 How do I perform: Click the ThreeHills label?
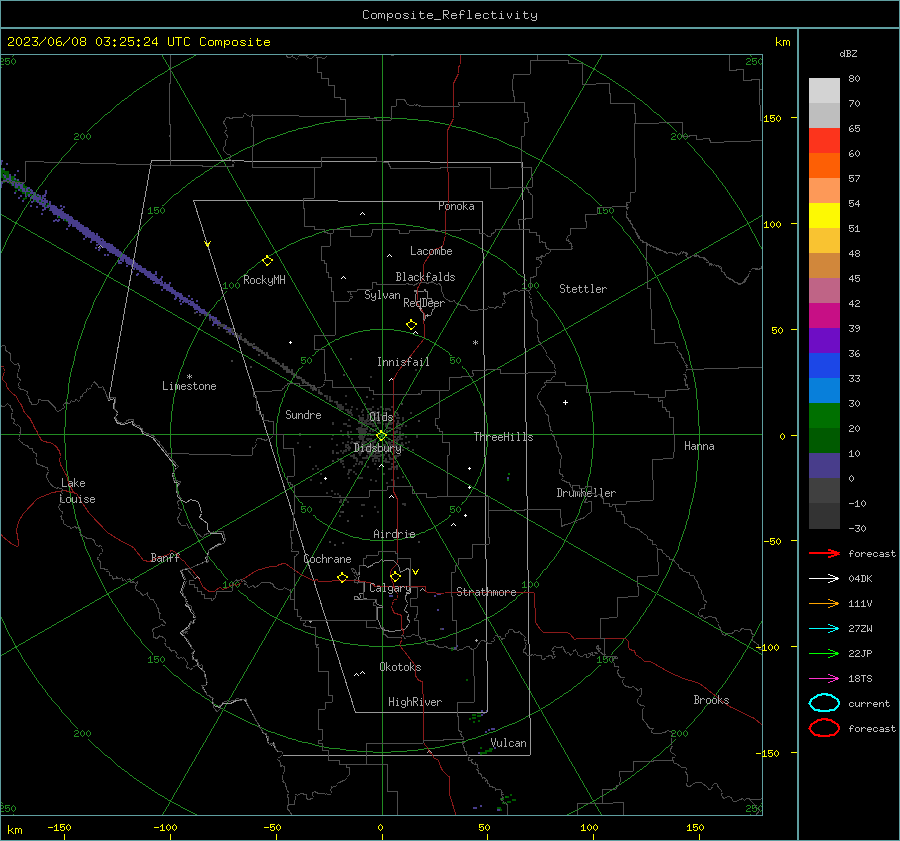pos(503,437)
